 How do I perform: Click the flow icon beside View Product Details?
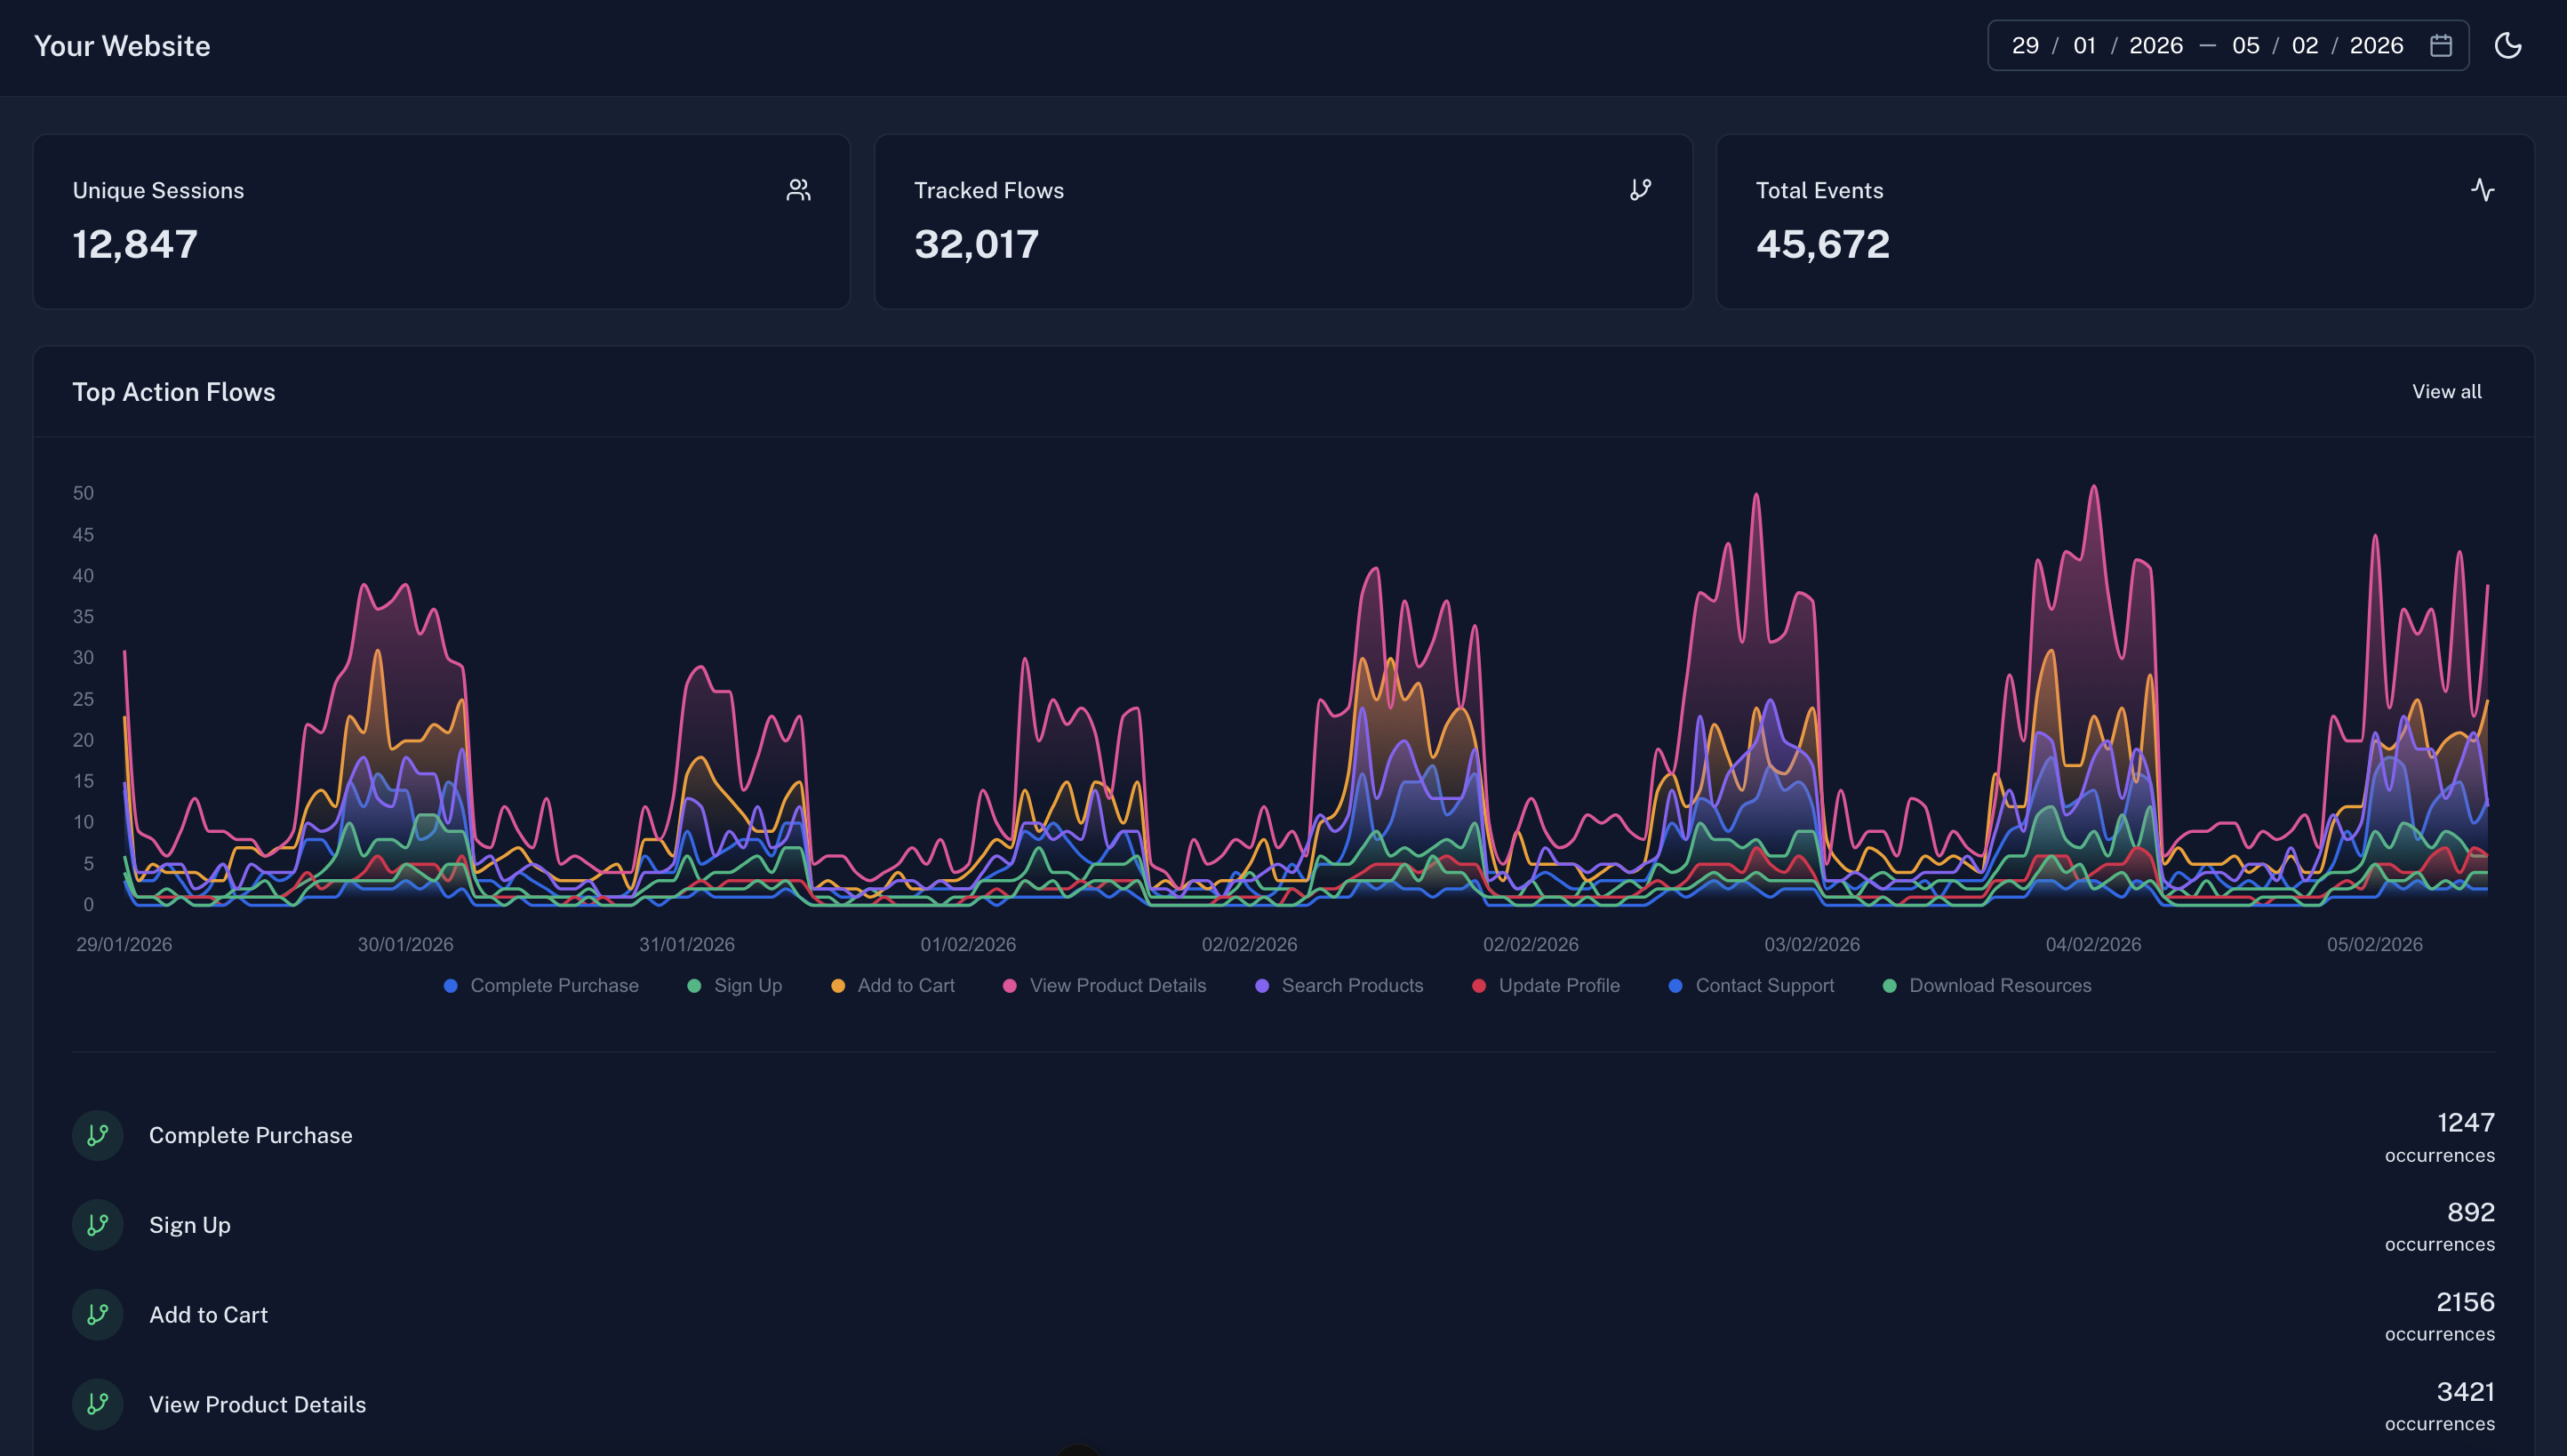[x=97, y=1404]
